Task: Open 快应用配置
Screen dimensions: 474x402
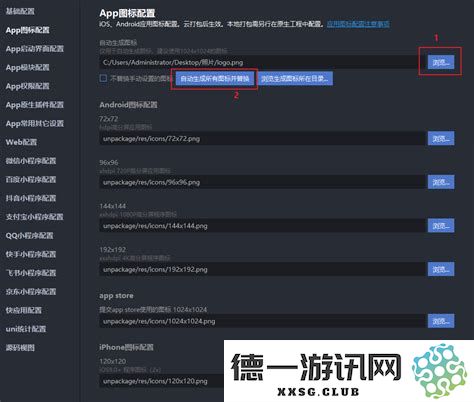Action: pos(24,310)
